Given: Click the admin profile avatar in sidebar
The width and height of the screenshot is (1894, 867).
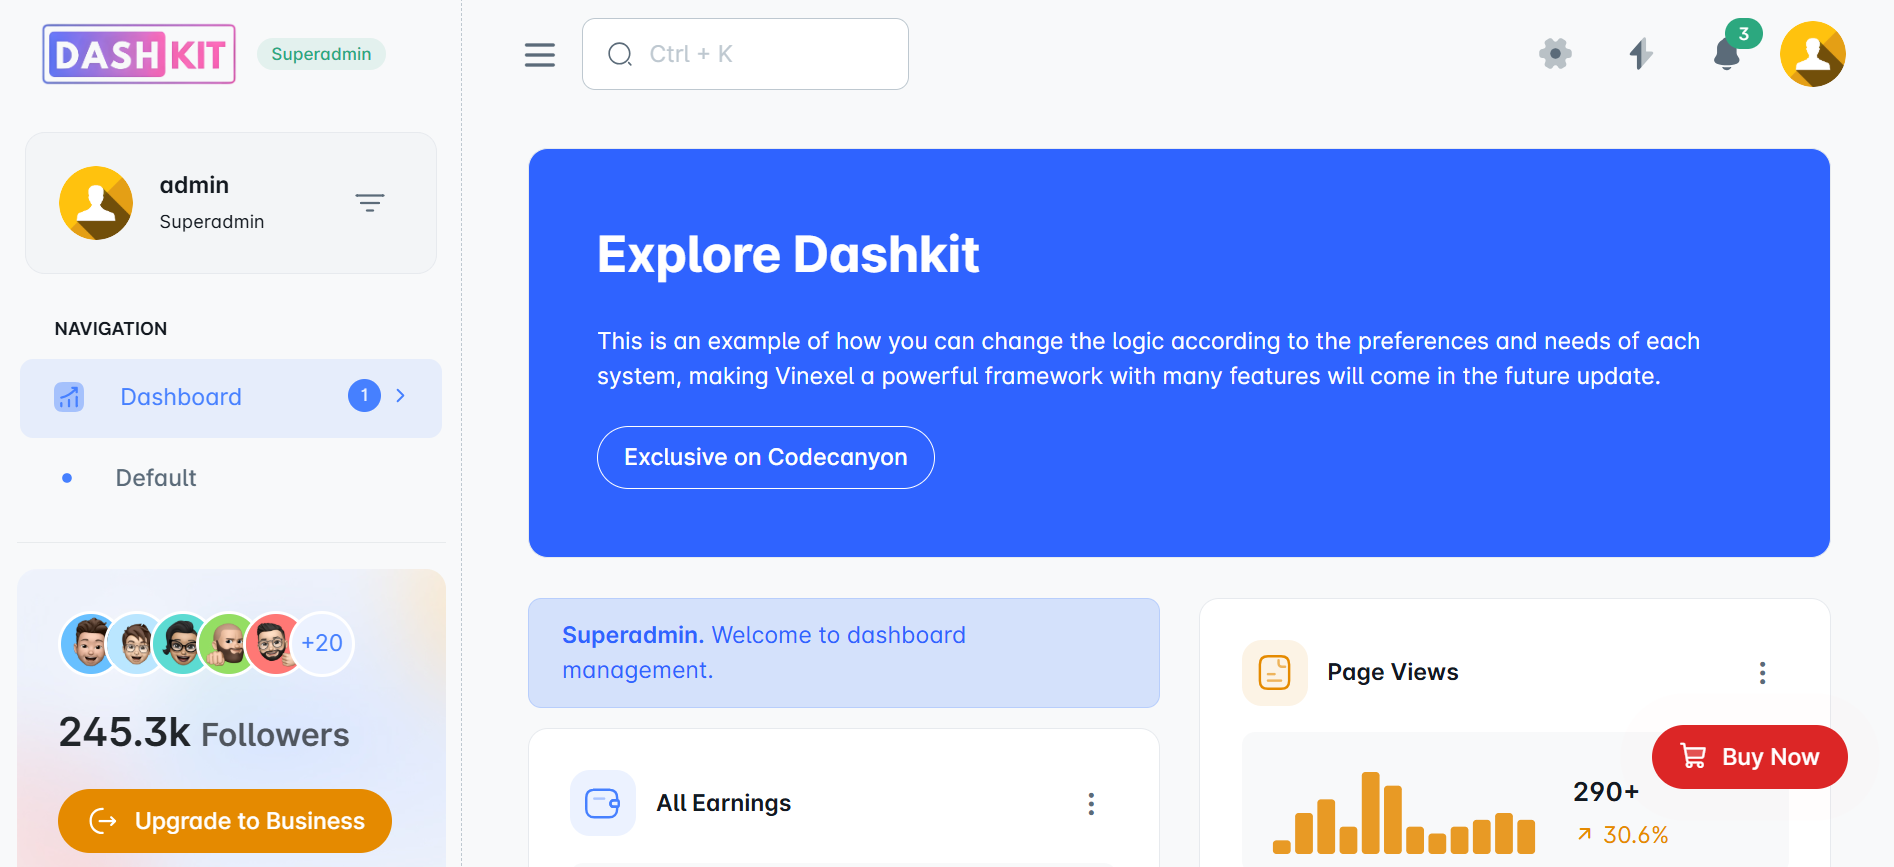Looking at the screenshot, I should pos(96,203).
